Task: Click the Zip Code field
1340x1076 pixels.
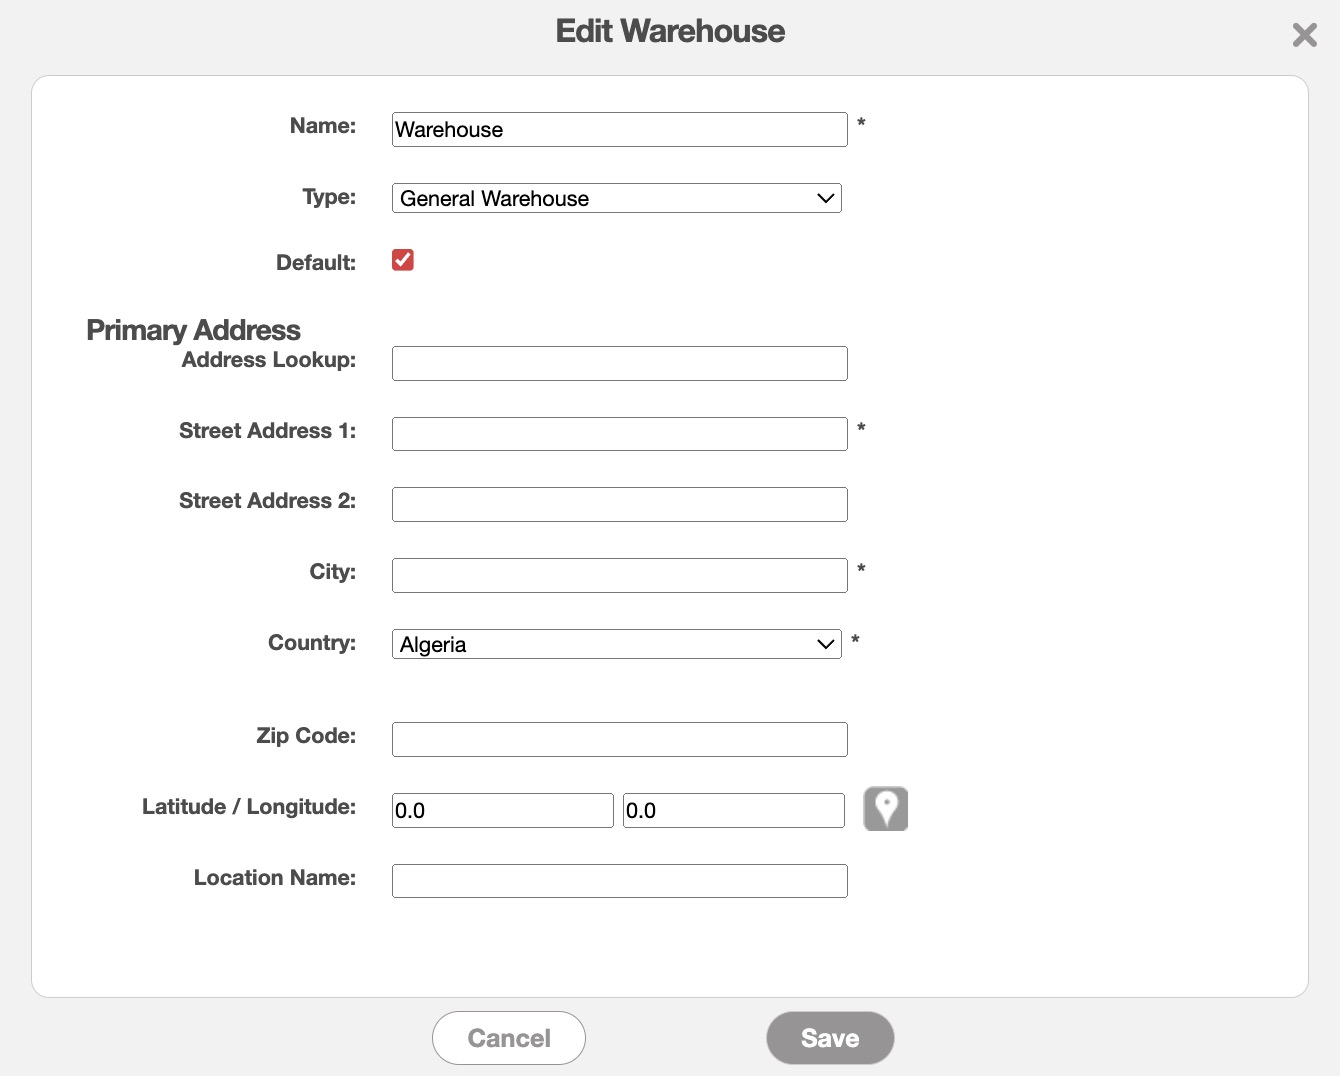Action: point(619,740)
